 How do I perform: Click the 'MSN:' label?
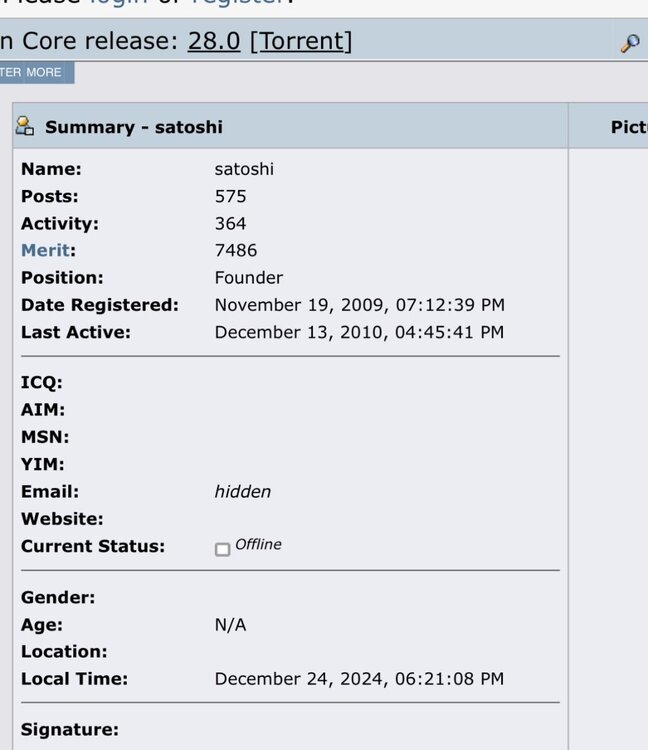click(45, 437)
